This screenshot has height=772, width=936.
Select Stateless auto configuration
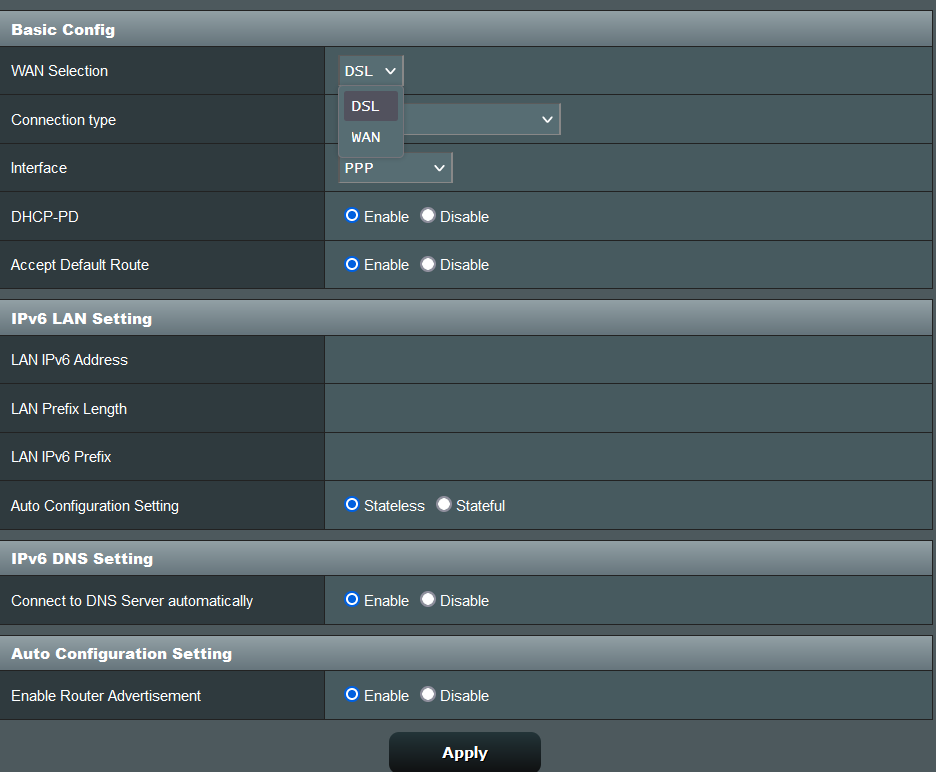point(352,505)
